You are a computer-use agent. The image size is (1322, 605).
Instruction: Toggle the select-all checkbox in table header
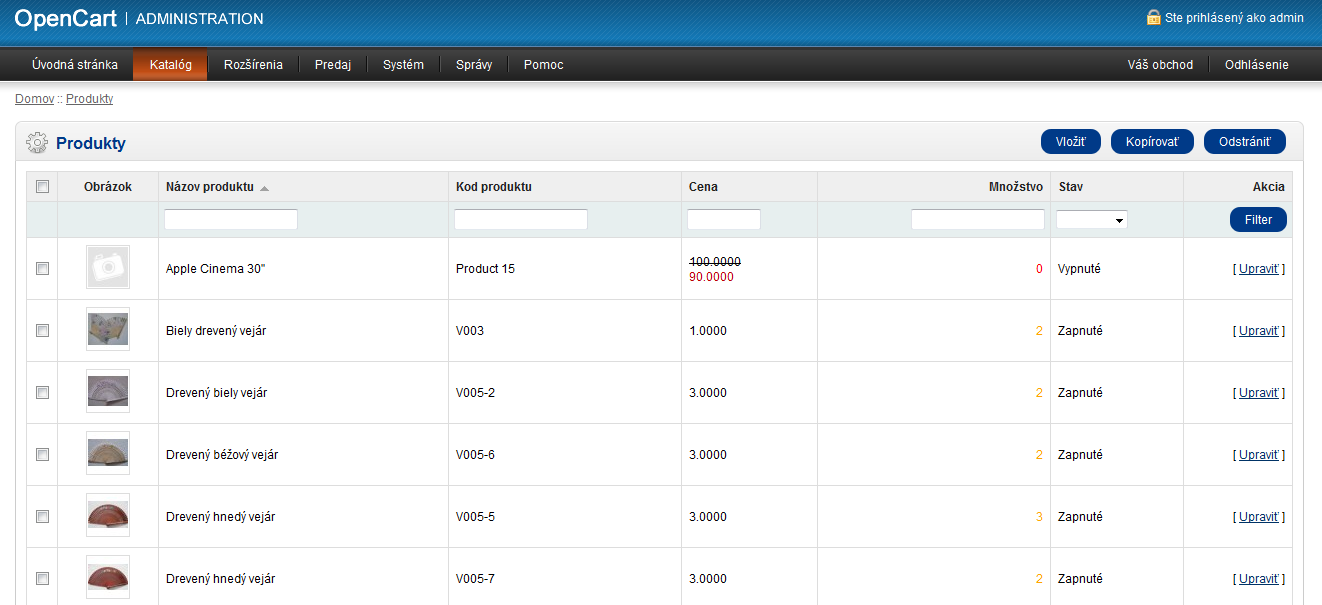click(42, 187)
